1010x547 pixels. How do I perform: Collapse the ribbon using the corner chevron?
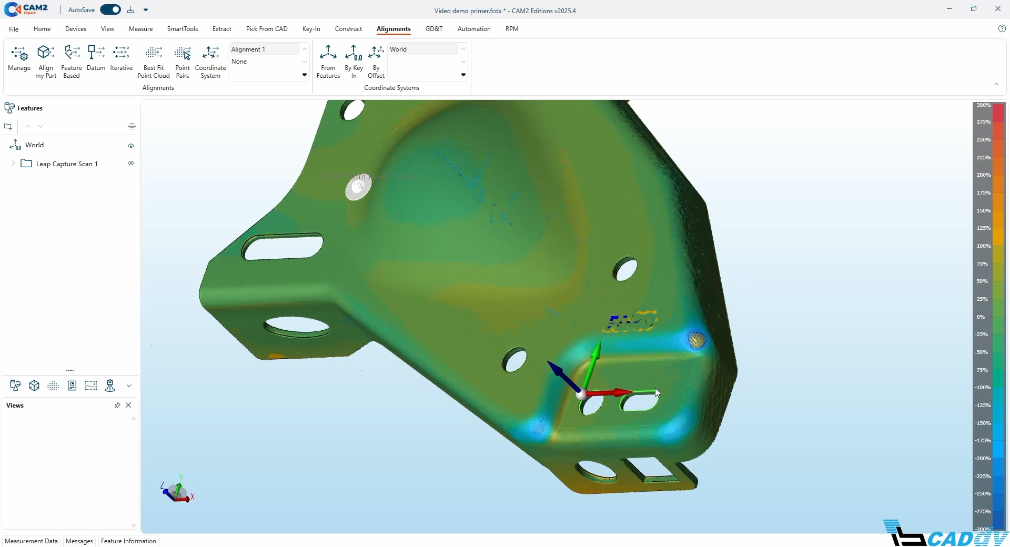(x=996, y=84)
